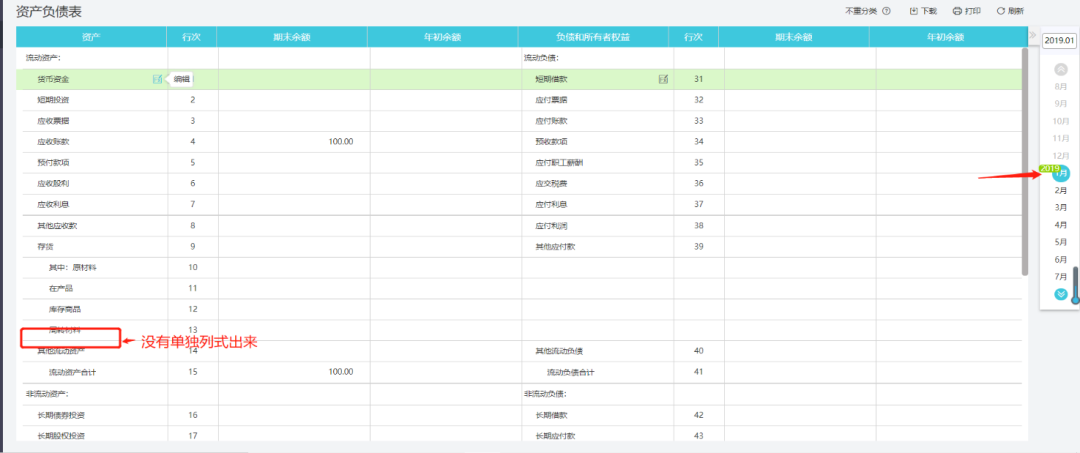This screenshot has height=453, width=1080.
Task: Click the 应付职工薪酬 row label
Action: coord(560,162)
